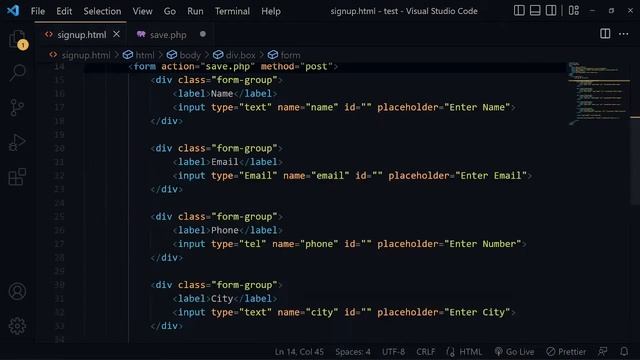This screenshot has height=360, width=640.
Task: Open the Extensions view
Action: coord(17,177)
